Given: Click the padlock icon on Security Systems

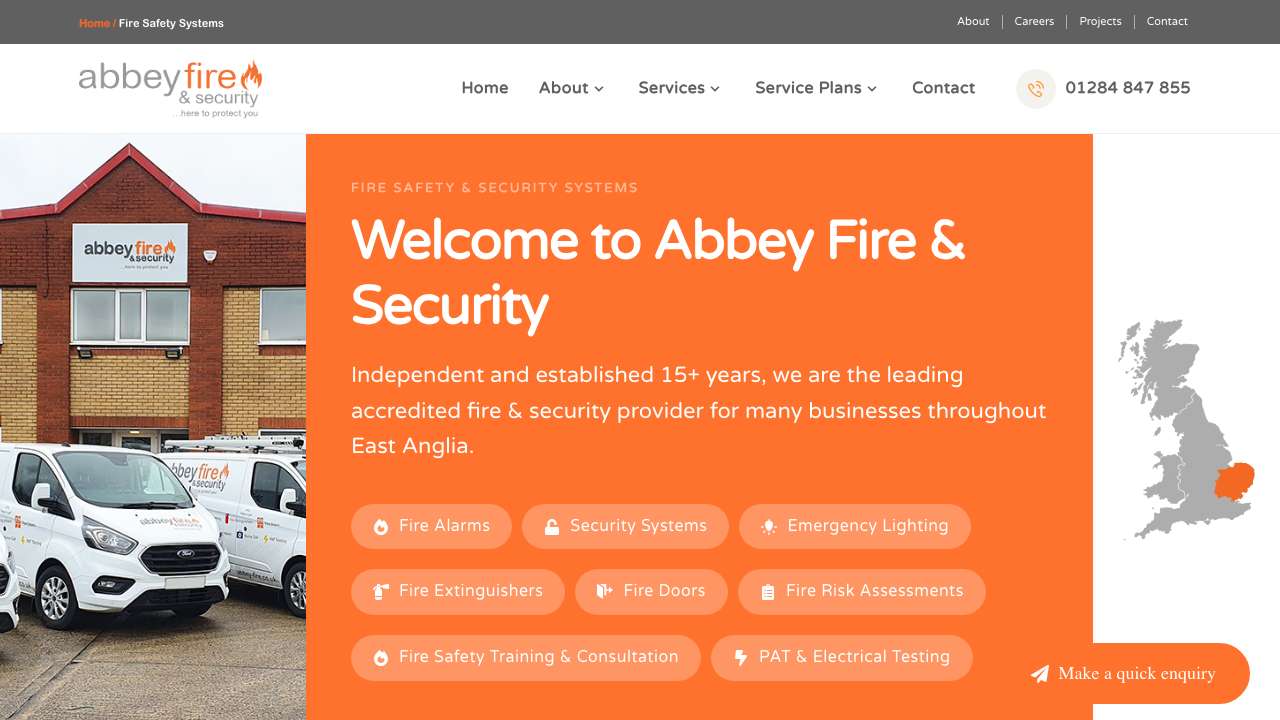Looking at the screenshot, I should (552, 527).
